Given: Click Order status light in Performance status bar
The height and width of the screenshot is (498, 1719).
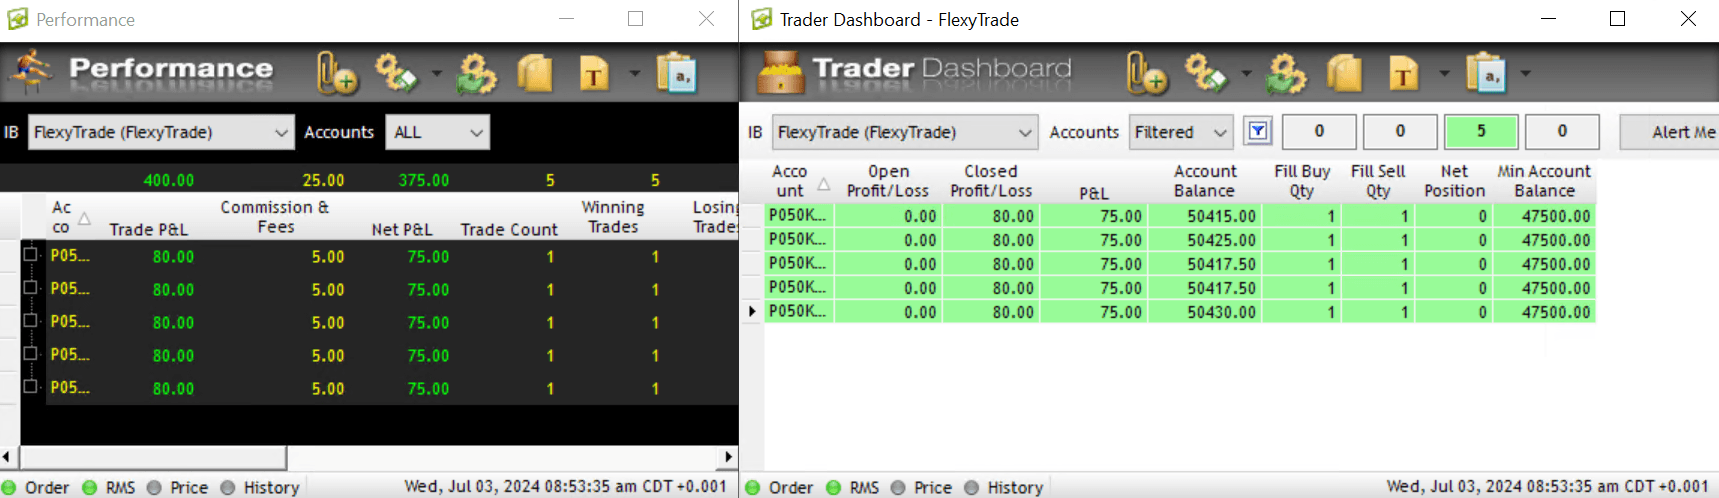Looking at the screenshot, I should point(9,487).
